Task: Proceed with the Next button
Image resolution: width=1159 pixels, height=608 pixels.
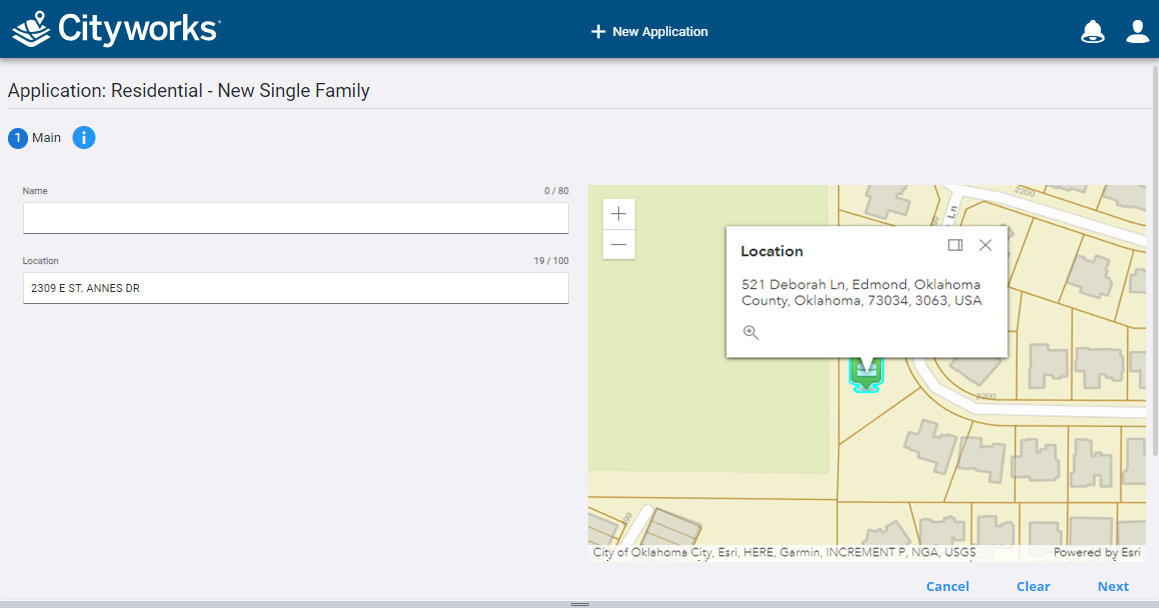Action: coord(1112,587)
